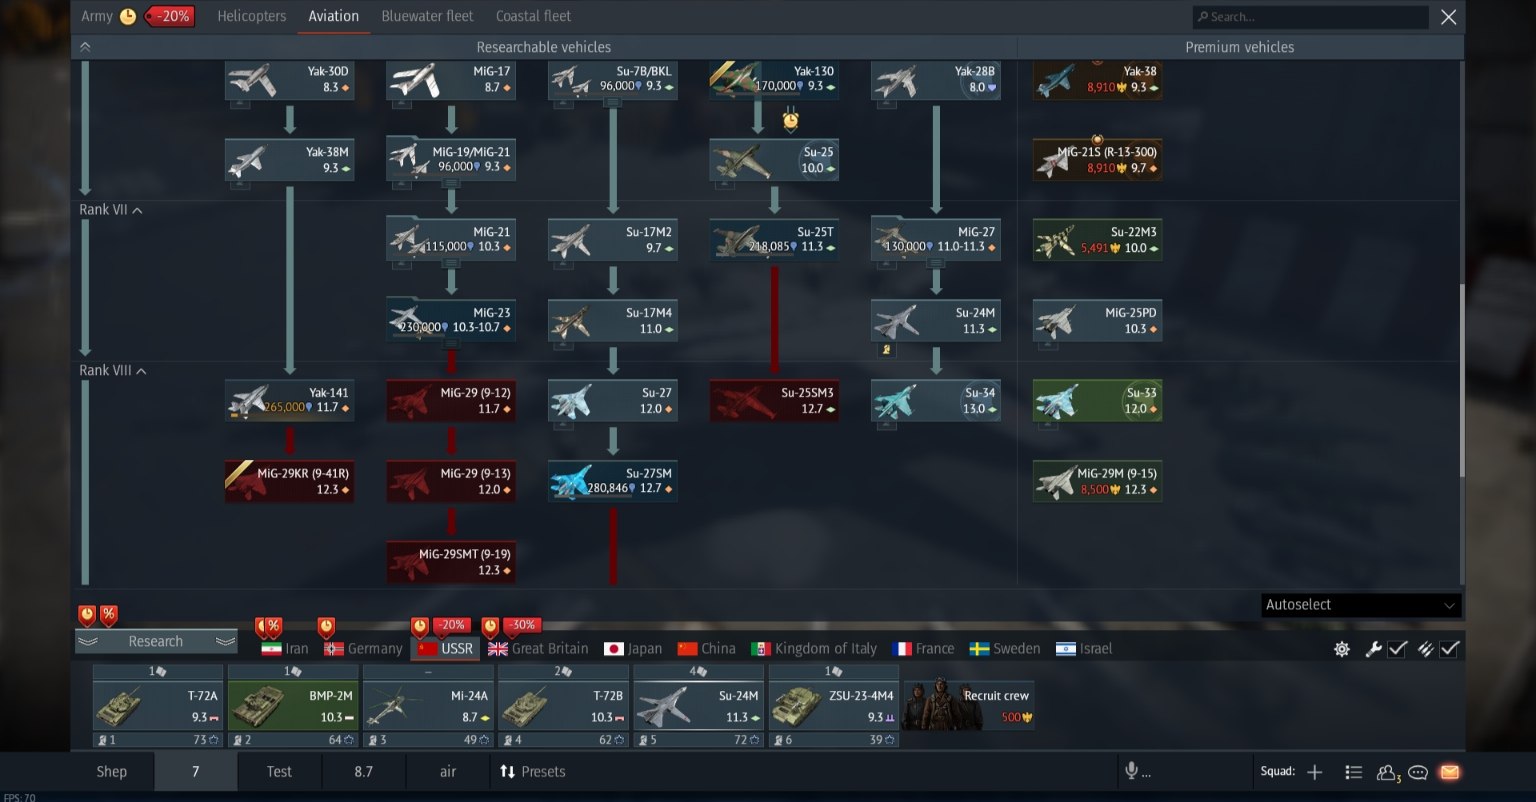Select the China nation tab
This screenshot has width=1536, height=802.
[x=707, y=649]
